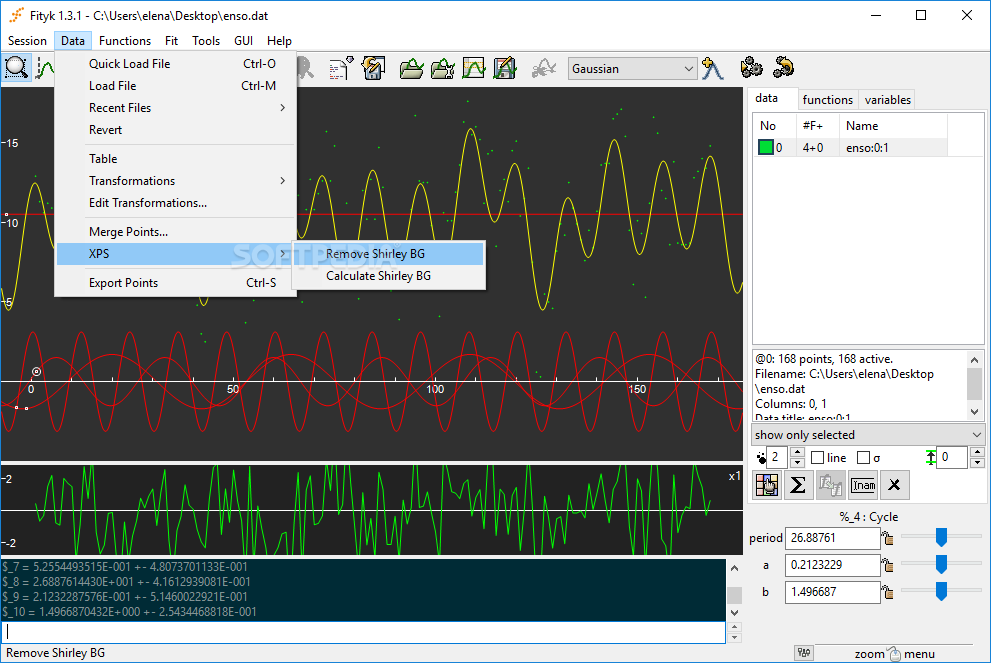991x663 pixels.
Task: Start fitting with the gears icon
Action: tap(751, 67)
